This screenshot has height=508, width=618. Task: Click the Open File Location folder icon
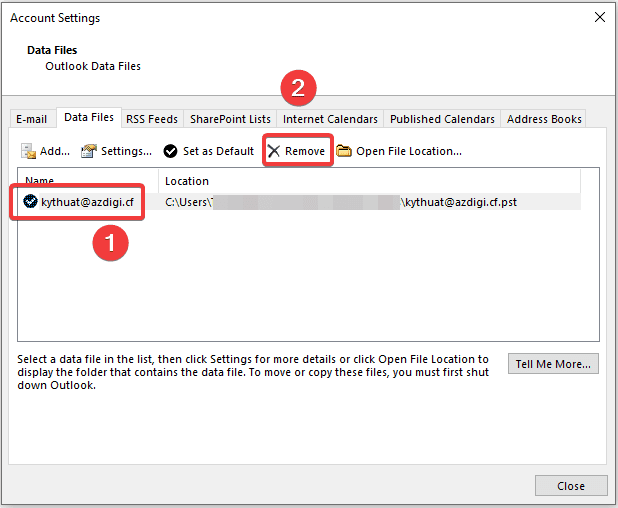click(x=344, y=151)
